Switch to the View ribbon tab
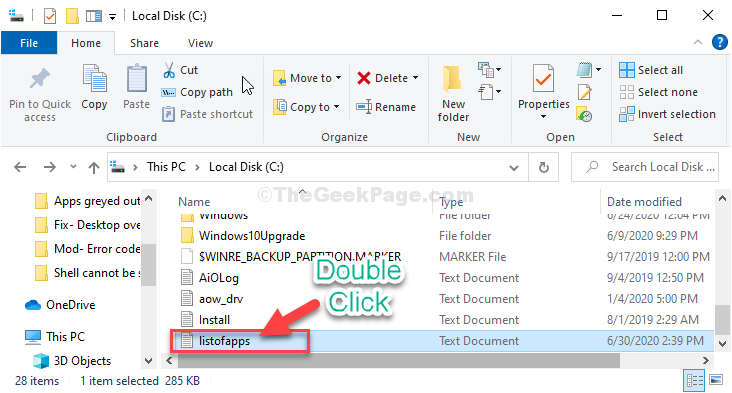This screenshot has width=732, height=393. click(x=200, y=43)
